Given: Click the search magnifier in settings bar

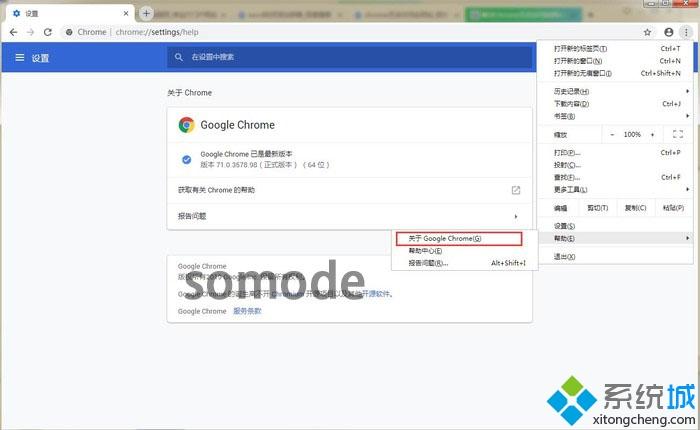Looking at the screenshot, I should coord(179,57).
